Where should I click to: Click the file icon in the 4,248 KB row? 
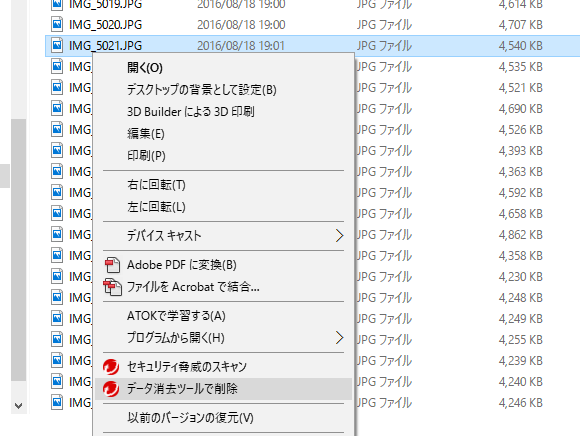pyautogui.click(x=57, y=297)
